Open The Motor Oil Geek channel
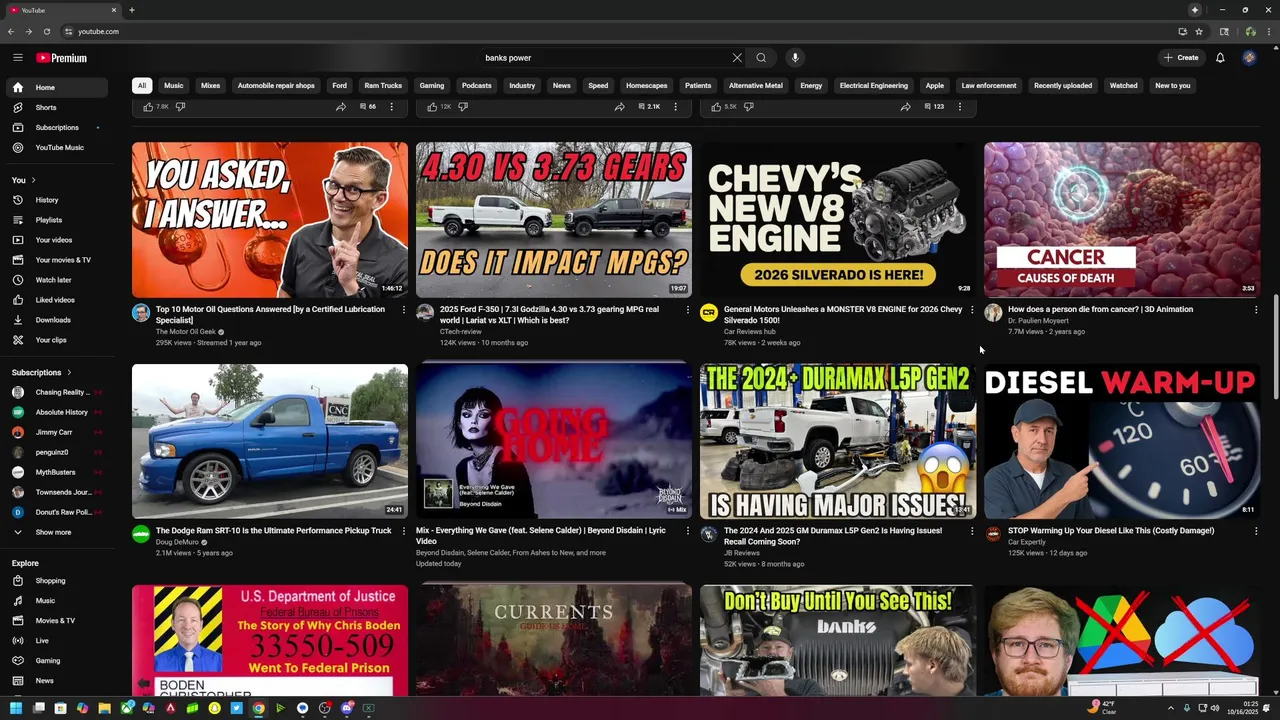Screen dimensions: 1280x720 (186, 332)
